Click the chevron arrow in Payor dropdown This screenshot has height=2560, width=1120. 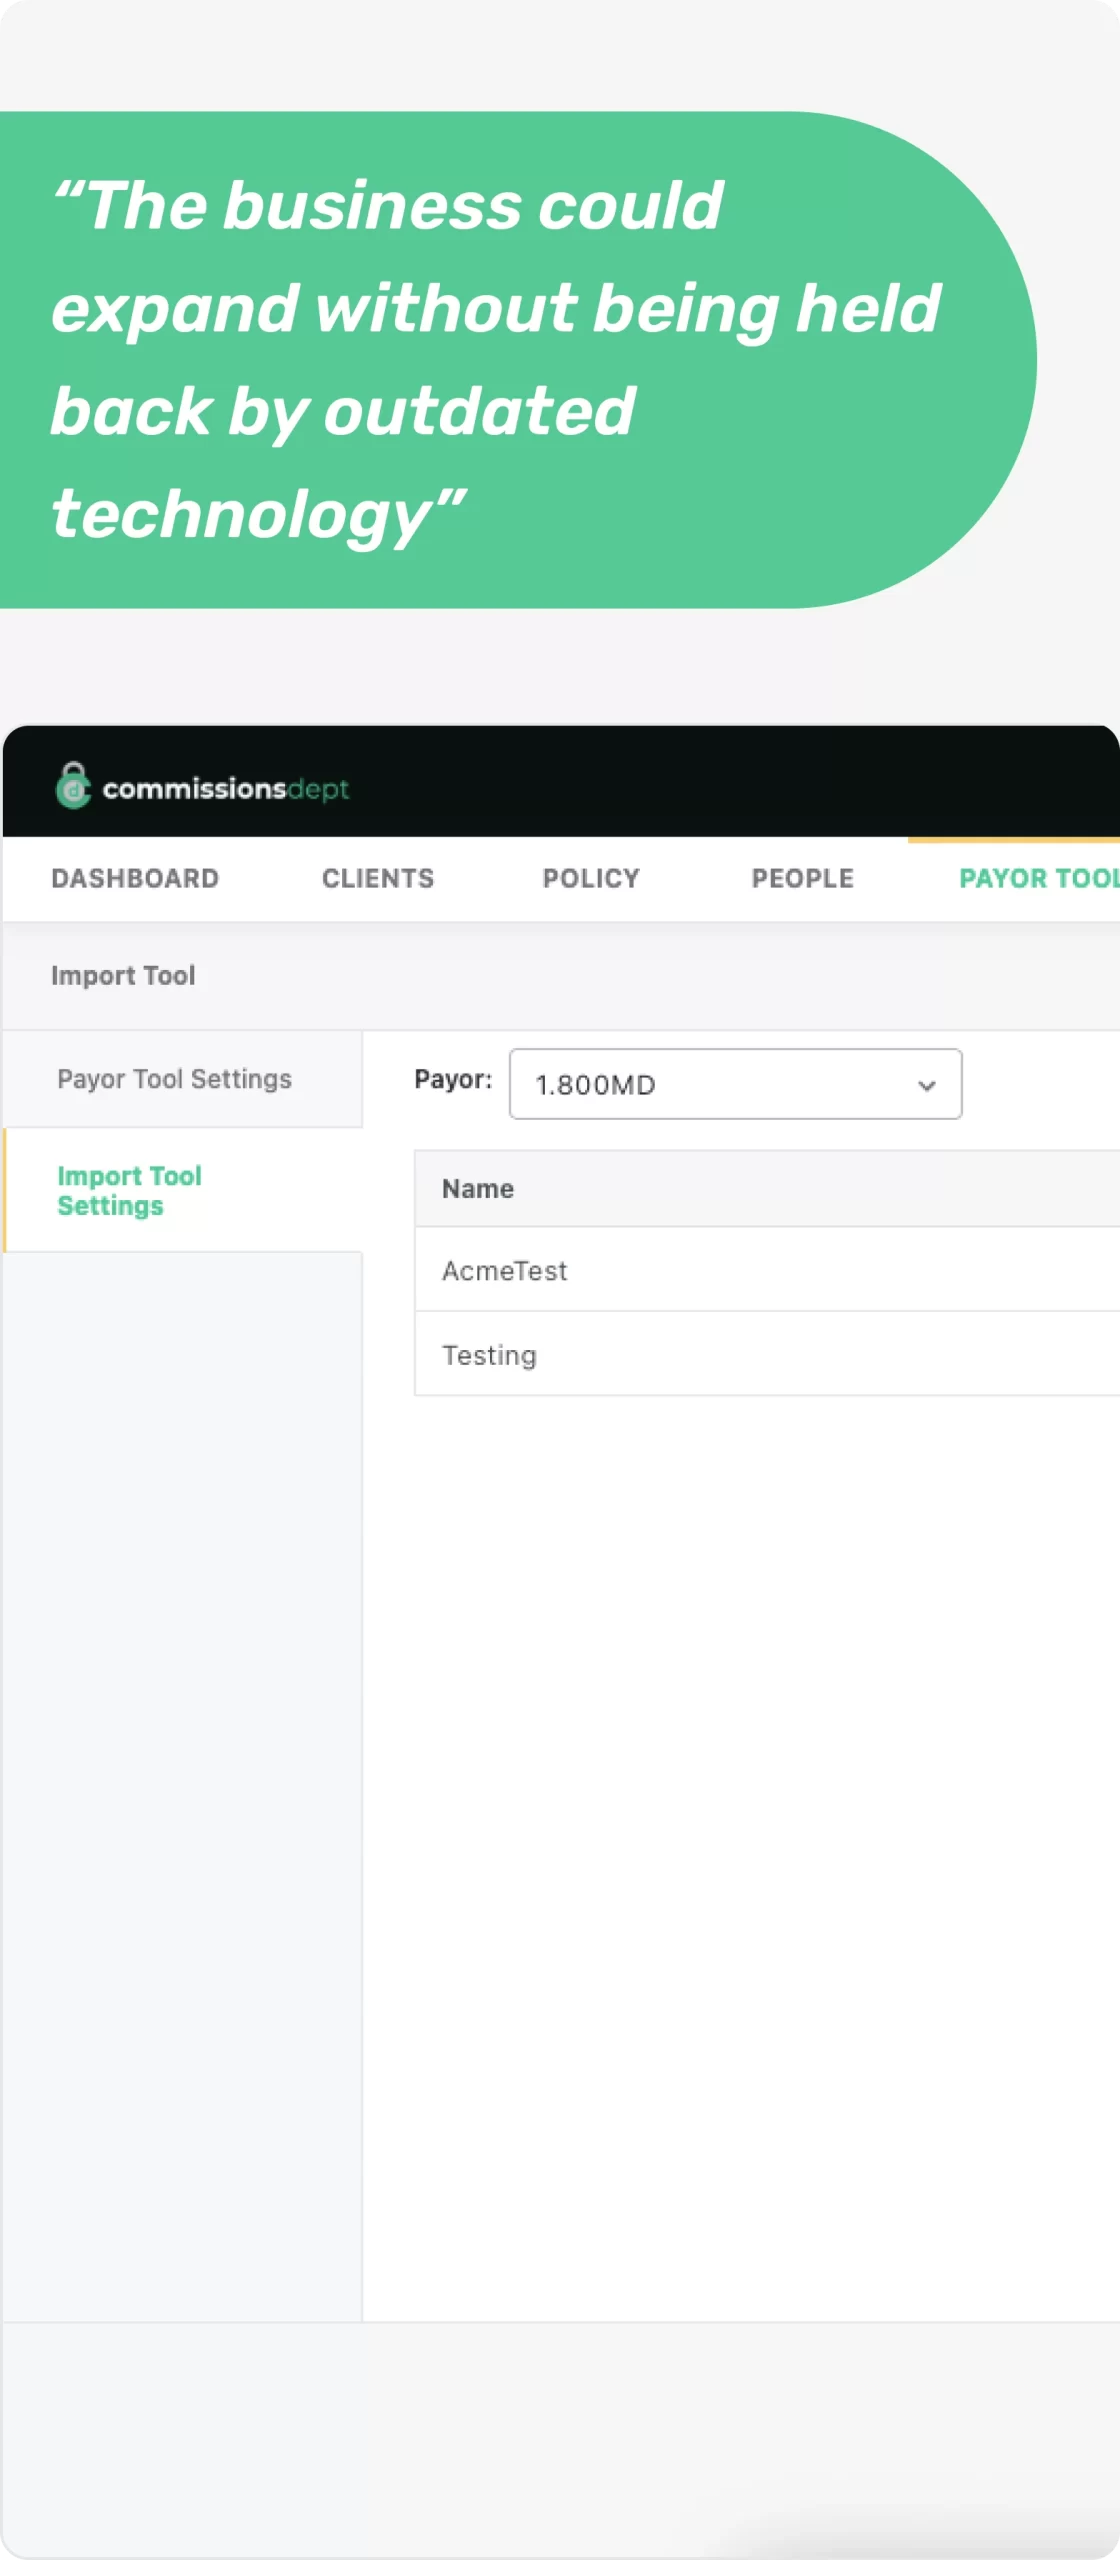(927, 1085)
